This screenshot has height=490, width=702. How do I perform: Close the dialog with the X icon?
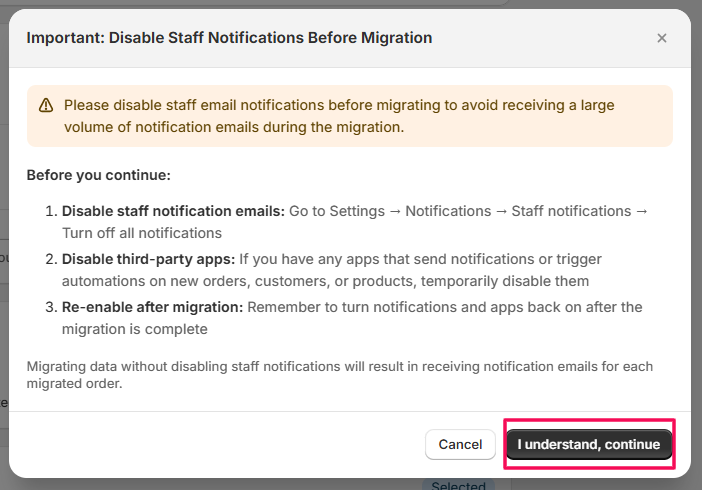coord(661,38)
